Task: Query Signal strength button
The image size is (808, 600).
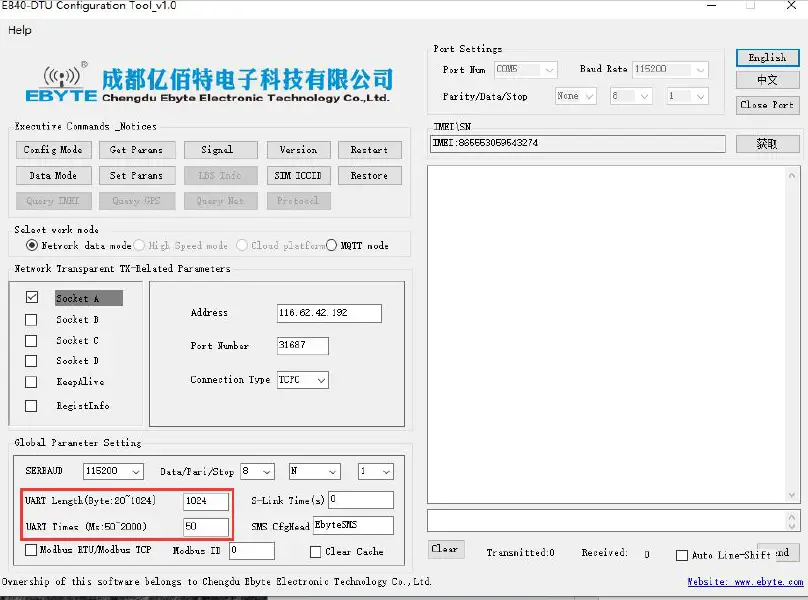Action: tap(221, 149)
